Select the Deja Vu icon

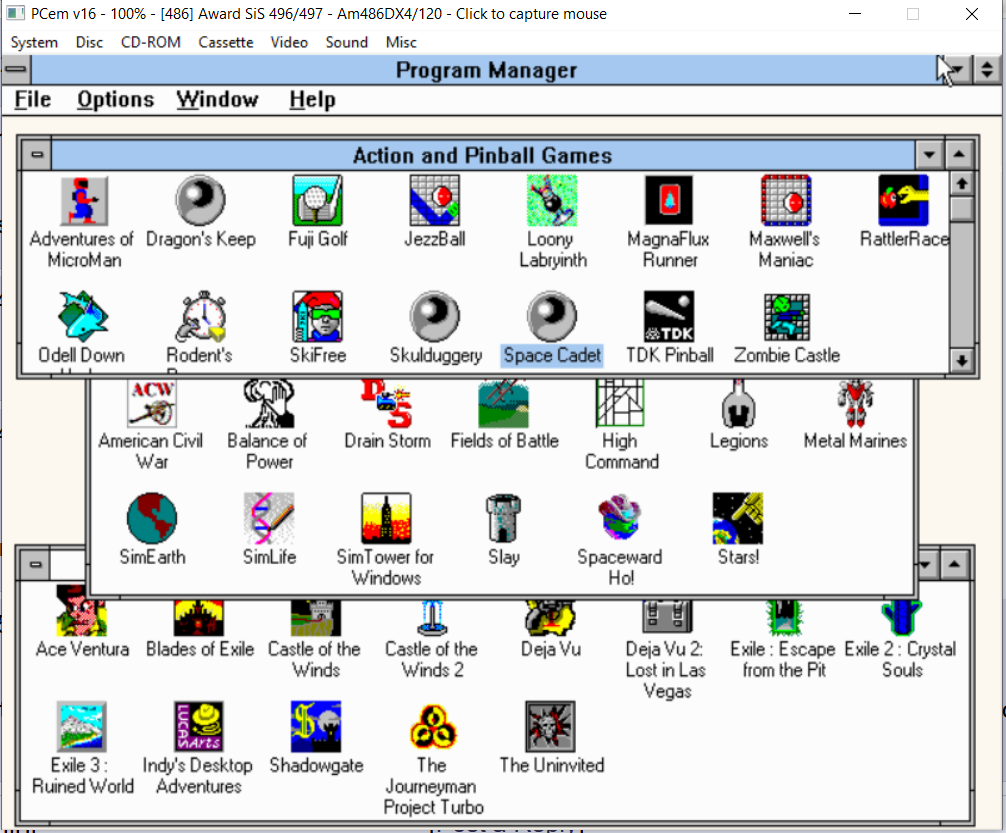550,618
